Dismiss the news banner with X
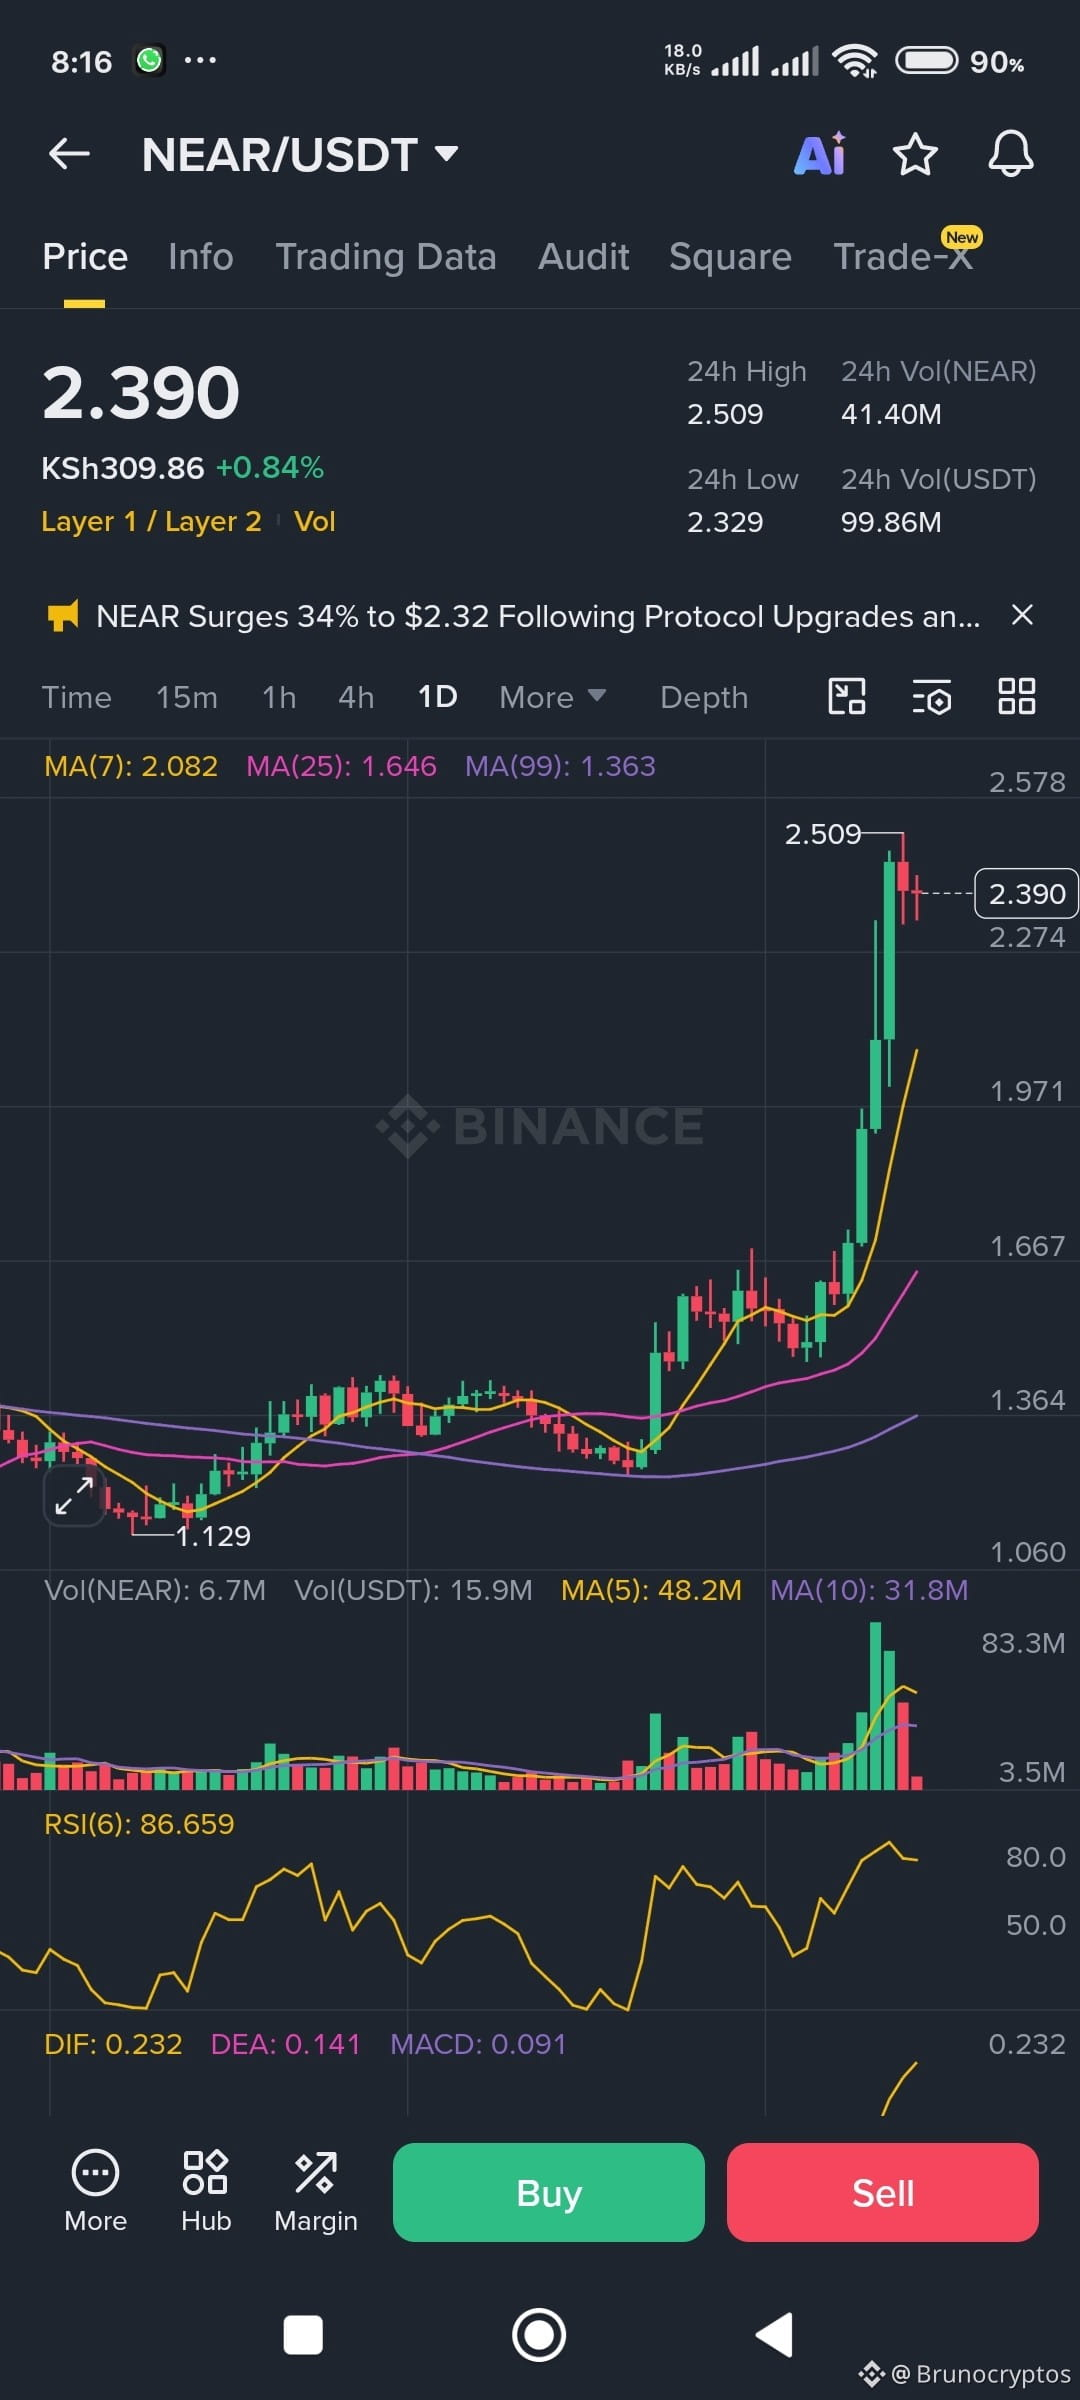This screenshot has width=1080, height=2400. 1022,615
